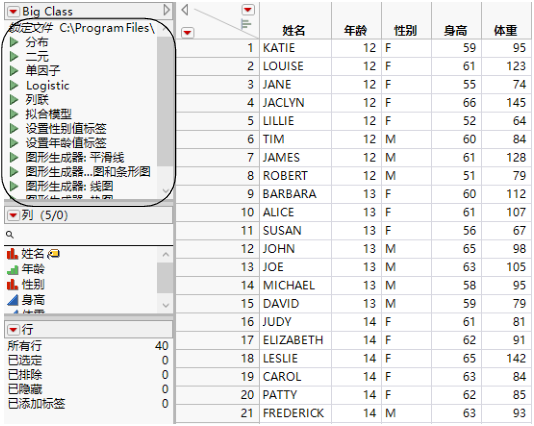Select the 图形生成器...图和条形图 script entry
The height and width of the screenshot is (426, 534).
[88, 172]
